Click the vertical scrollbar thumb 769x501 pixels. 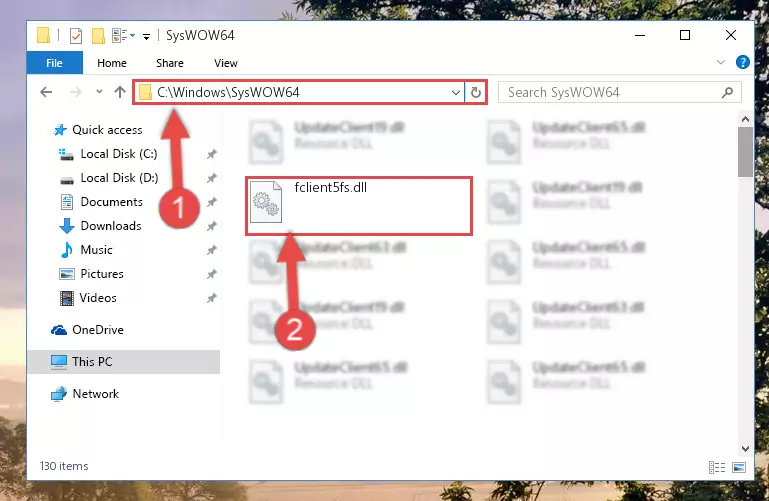point(745,152)
